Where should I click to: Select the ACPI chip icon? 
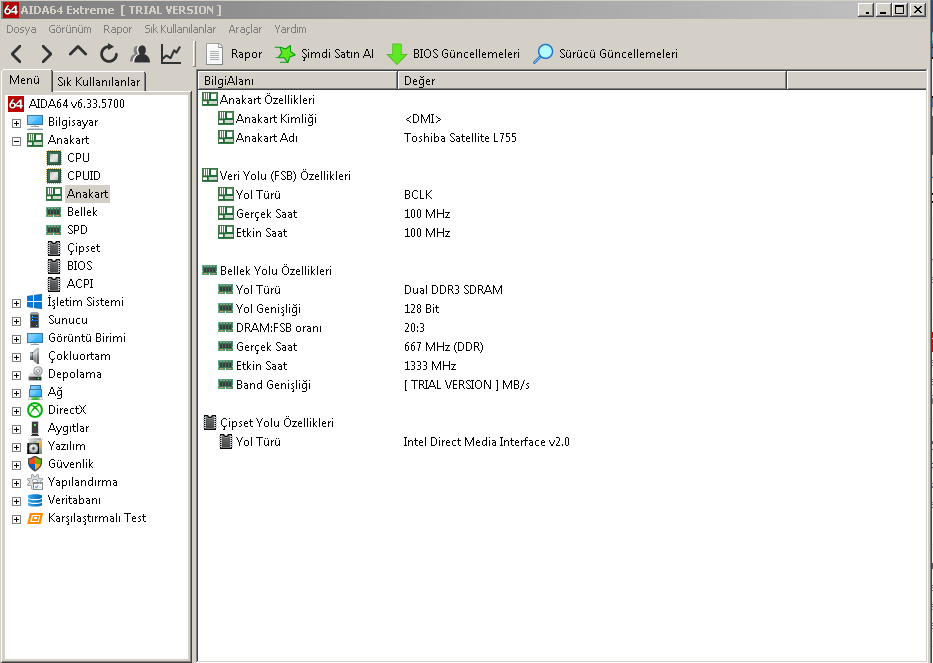pos(54,284)
